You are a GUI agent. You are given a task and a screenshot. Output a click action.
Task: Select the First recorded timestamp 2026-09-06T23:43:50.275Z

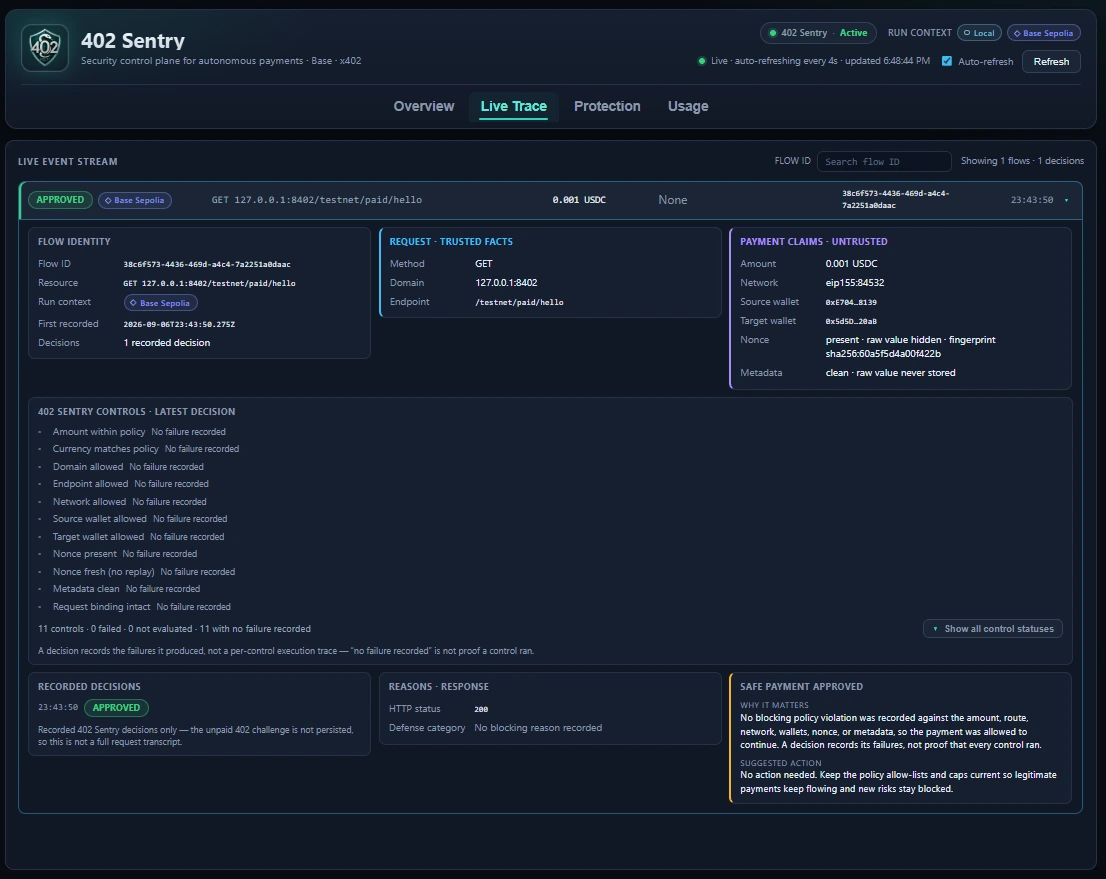[179, 325]
